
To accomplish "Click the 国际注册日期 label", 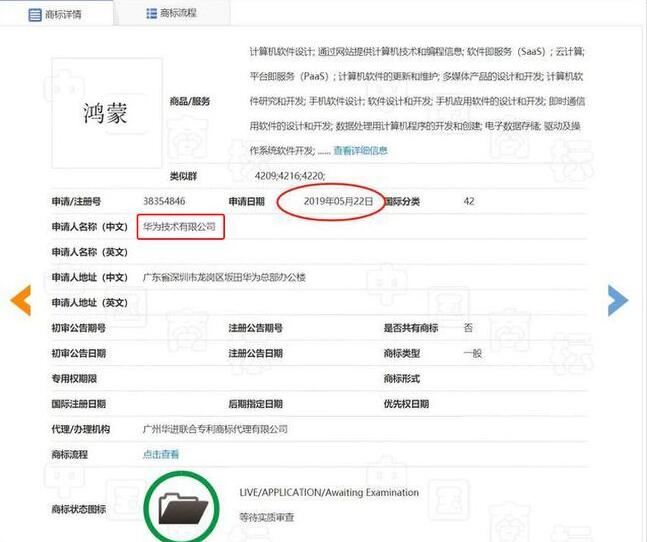I will (78, 404).
